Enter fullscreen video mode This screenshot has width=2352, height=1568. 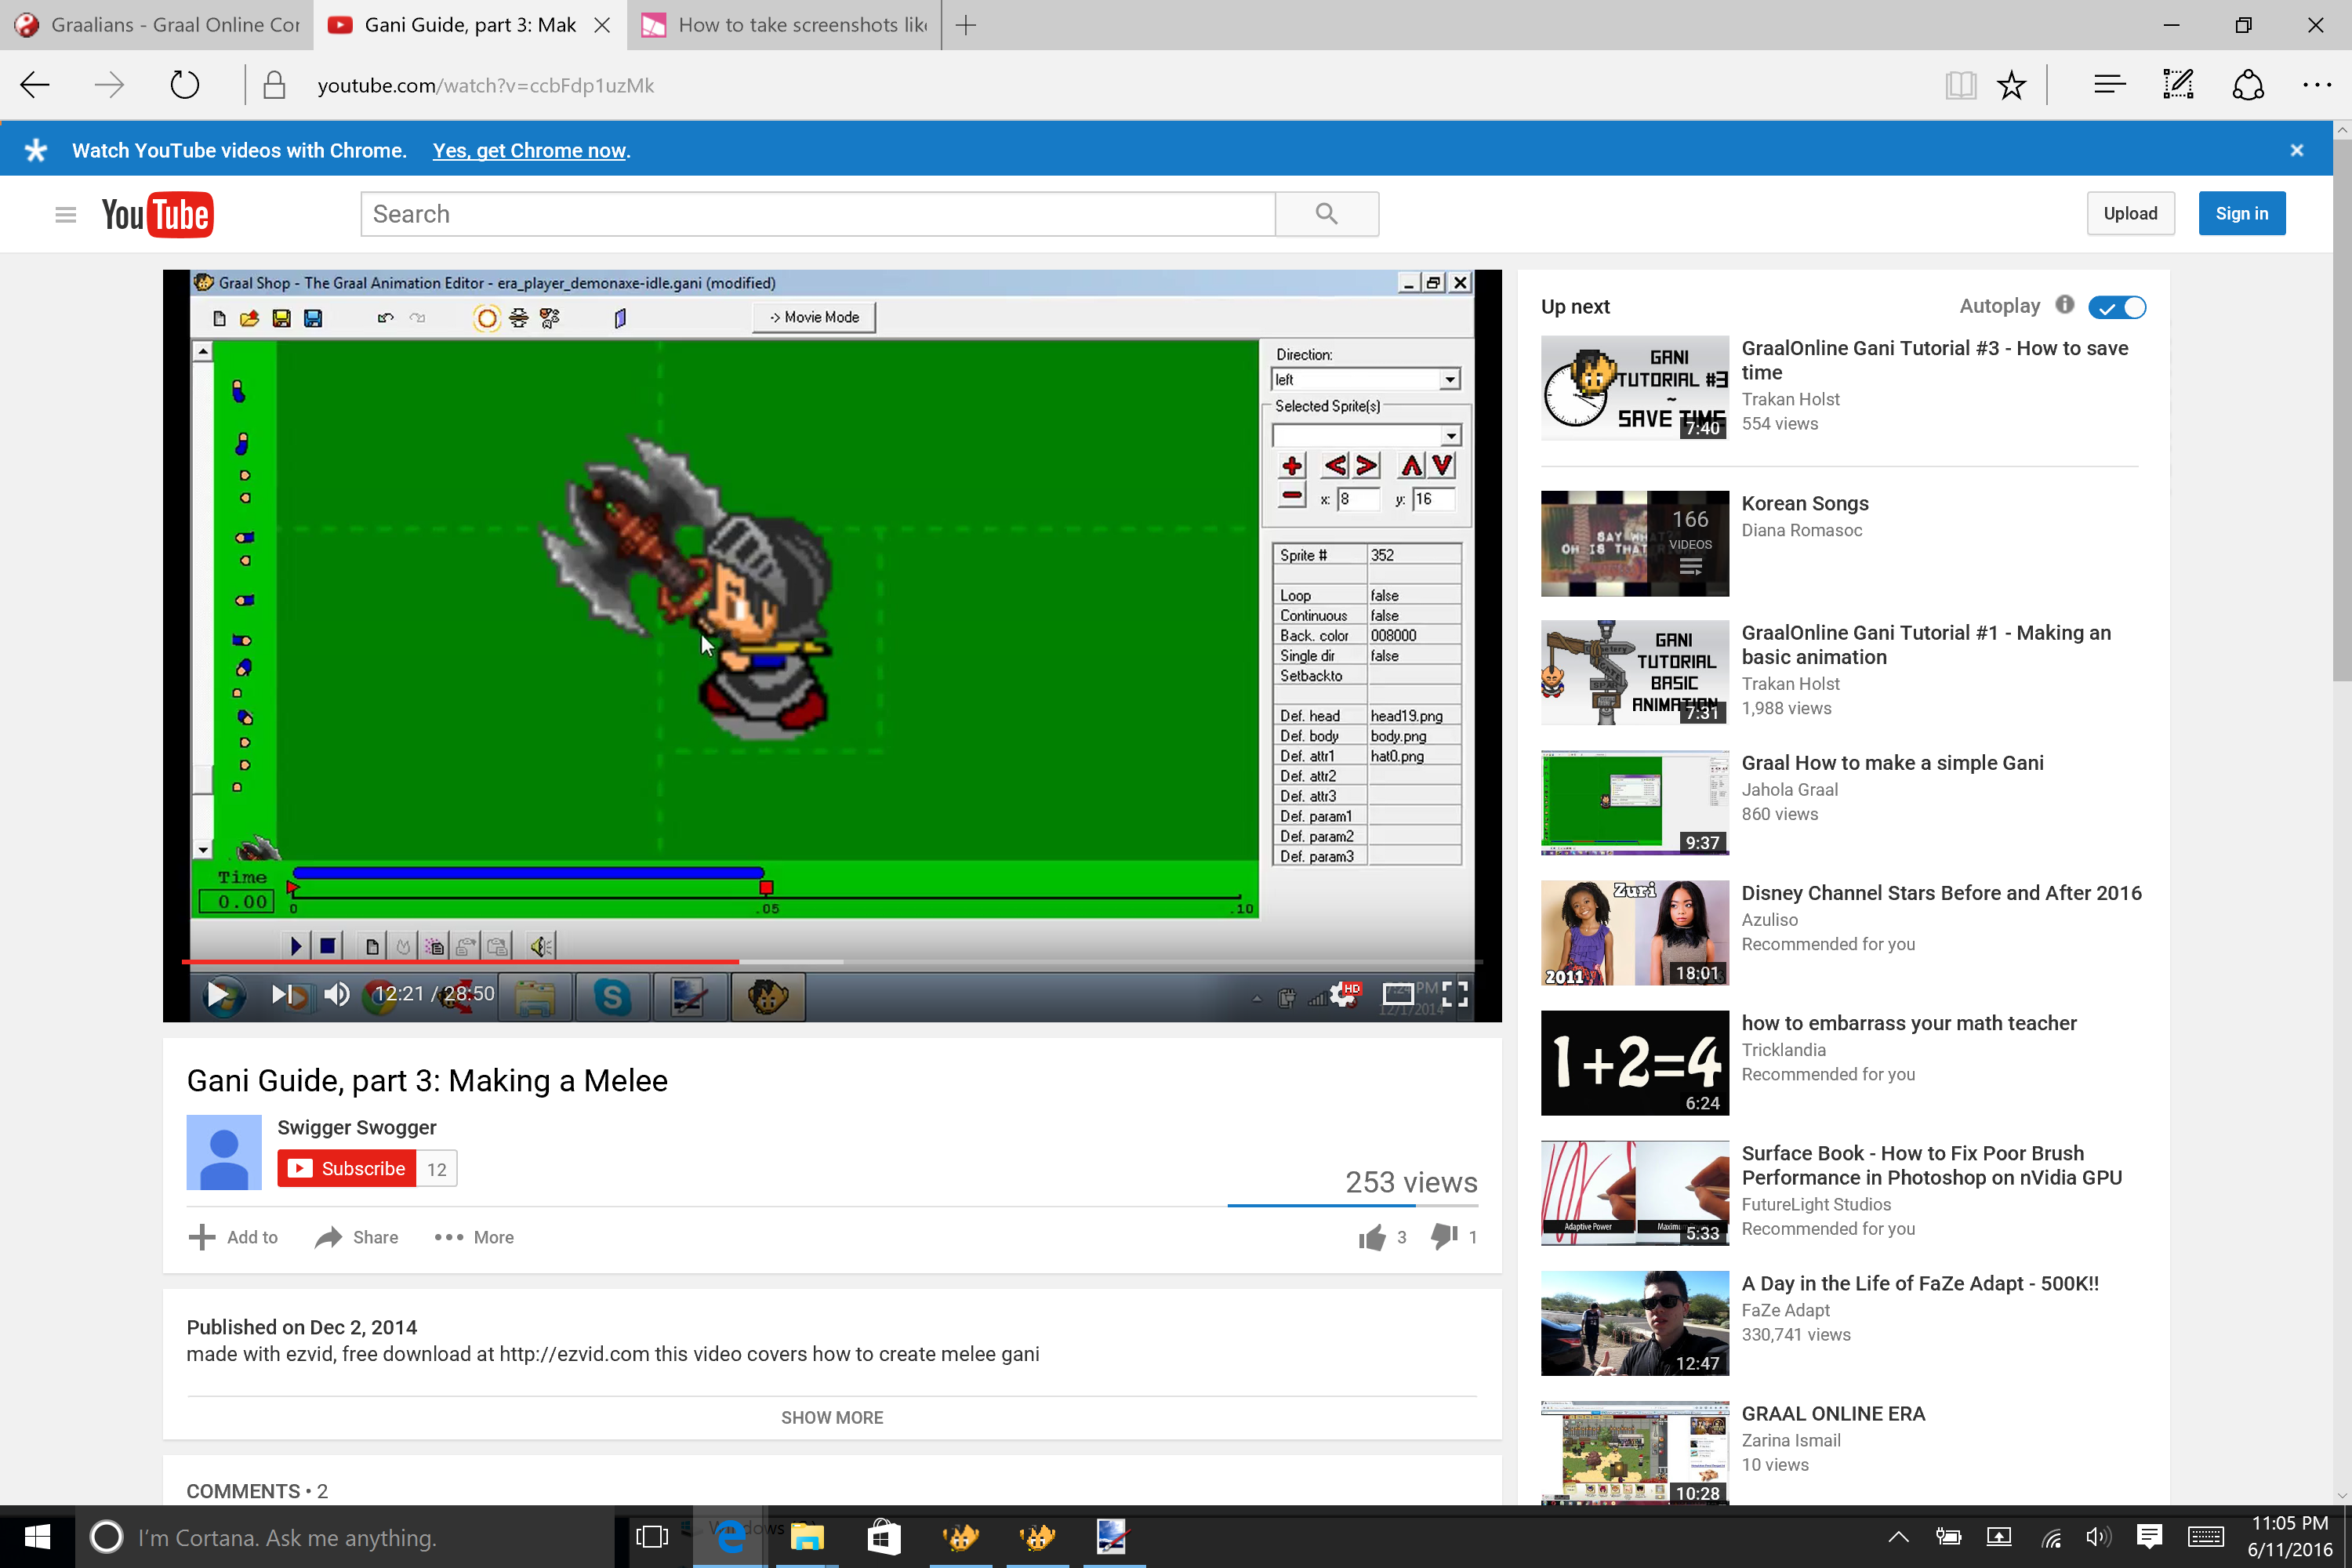pos(1455,994)
